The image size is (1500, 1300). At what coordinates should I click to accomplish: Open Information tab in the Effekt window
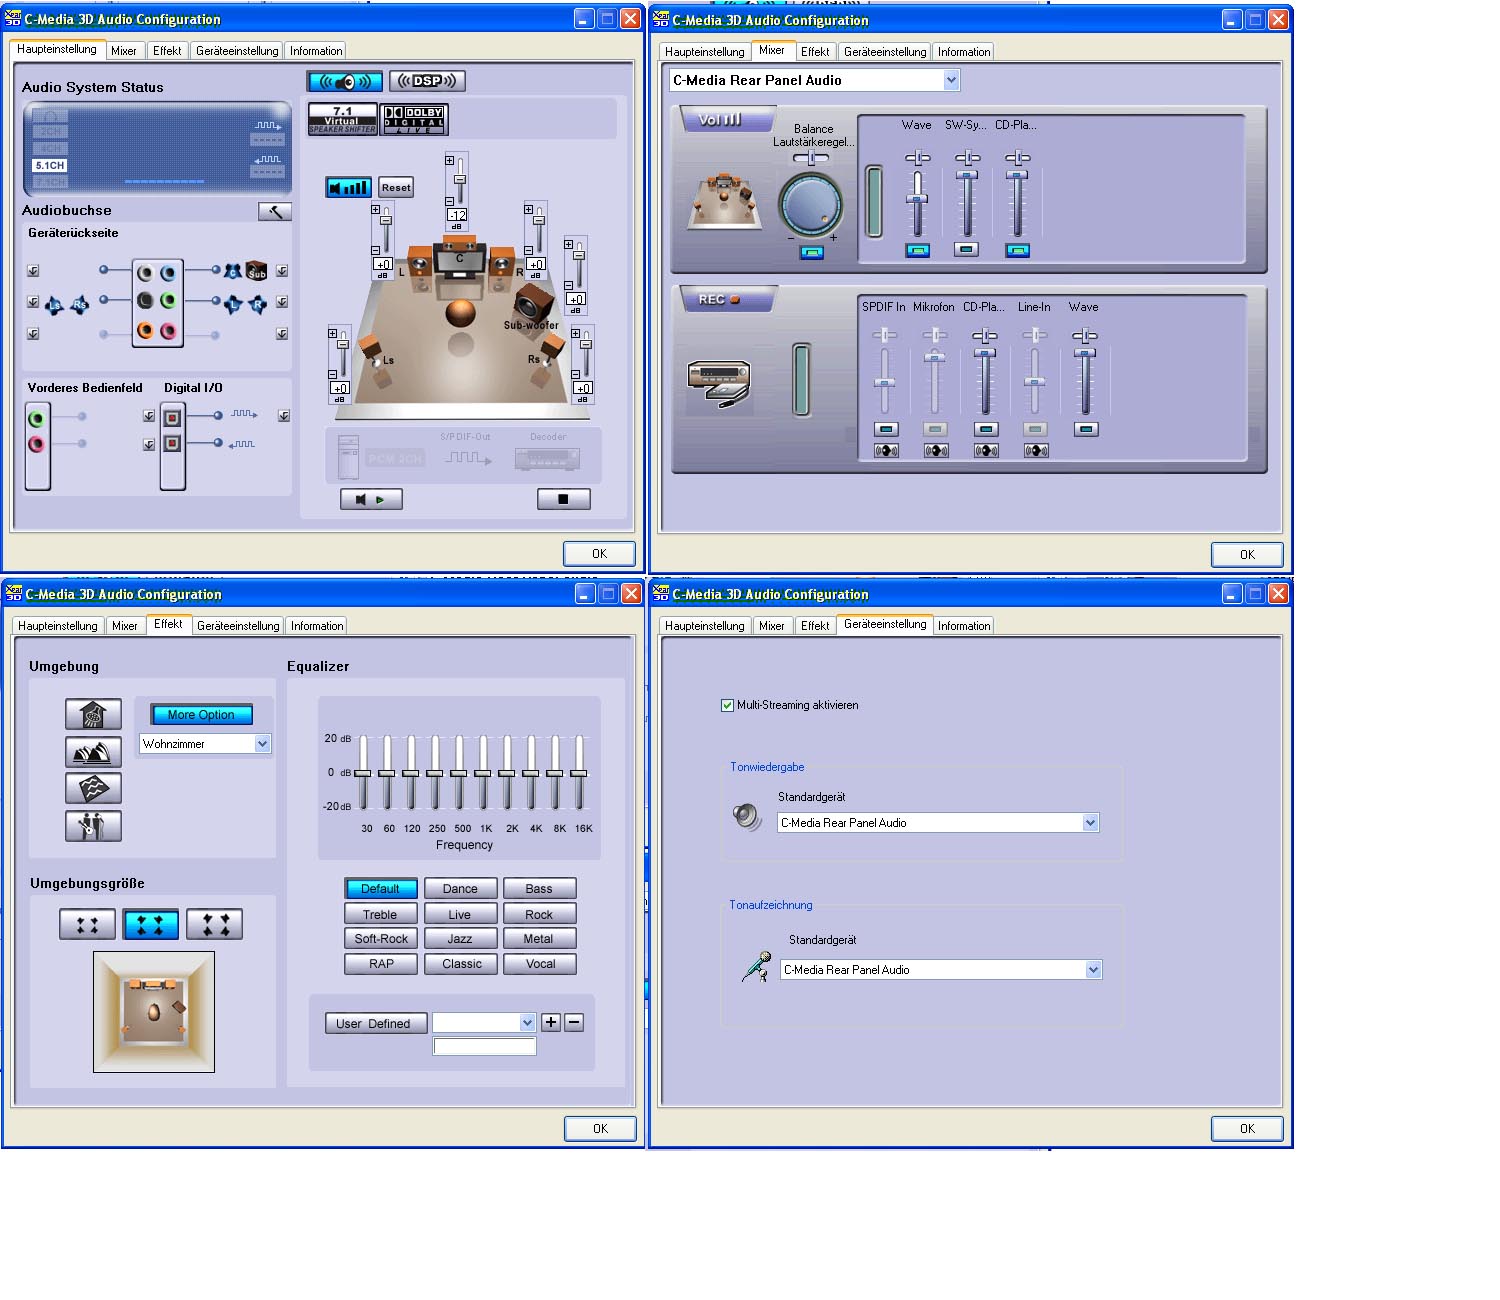point(317,626)
